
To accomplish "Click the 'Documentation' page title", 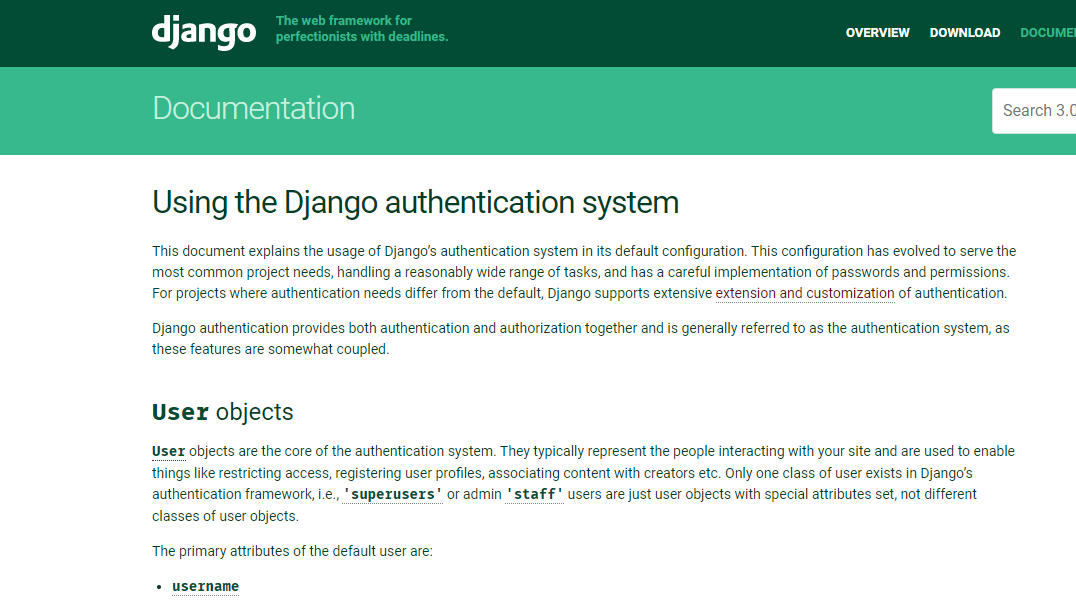I will 253,108.
